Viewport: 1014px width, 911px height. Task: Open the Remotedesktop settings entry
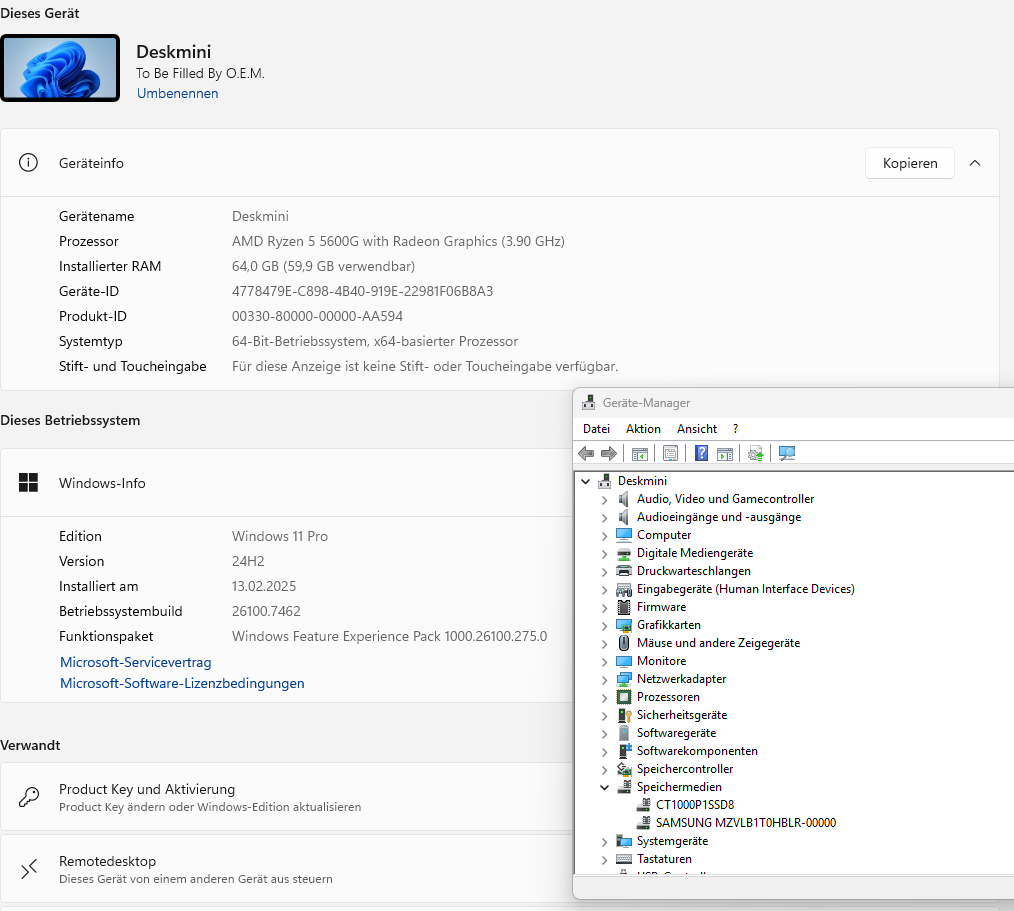coord(286,869)
